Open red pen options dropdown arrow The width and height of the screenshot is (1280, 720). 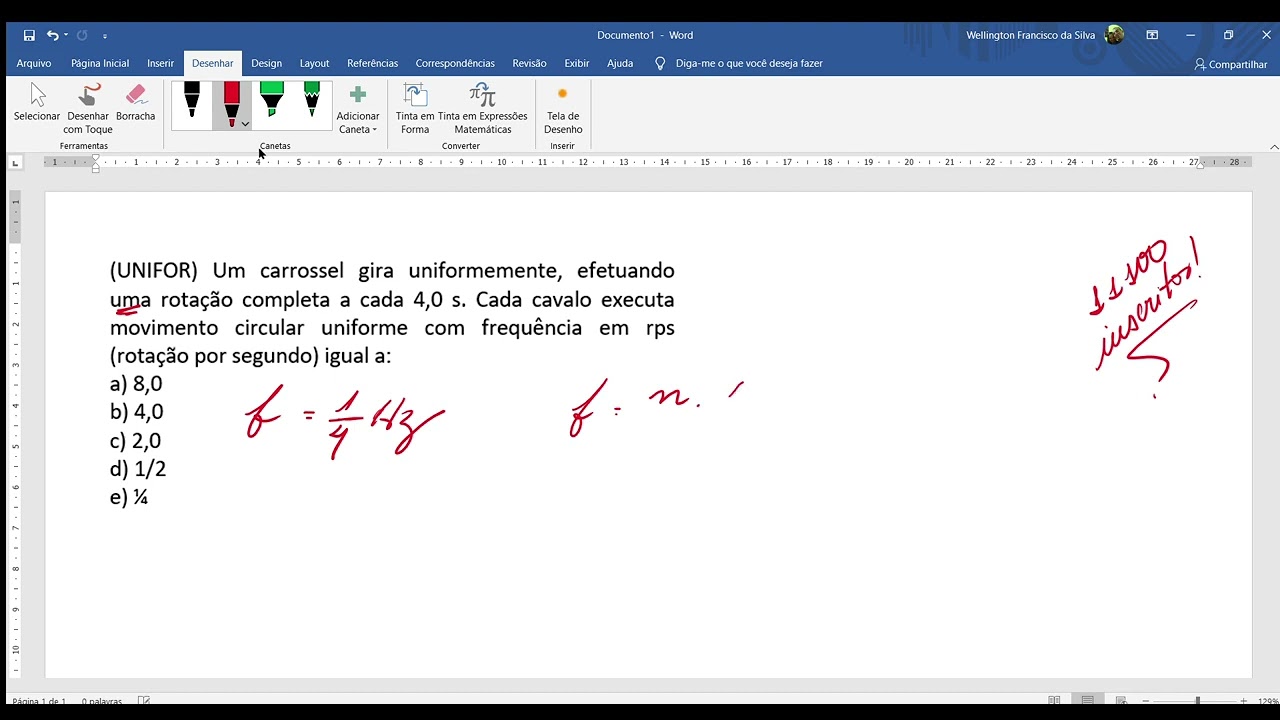click(x=245, y=124)
